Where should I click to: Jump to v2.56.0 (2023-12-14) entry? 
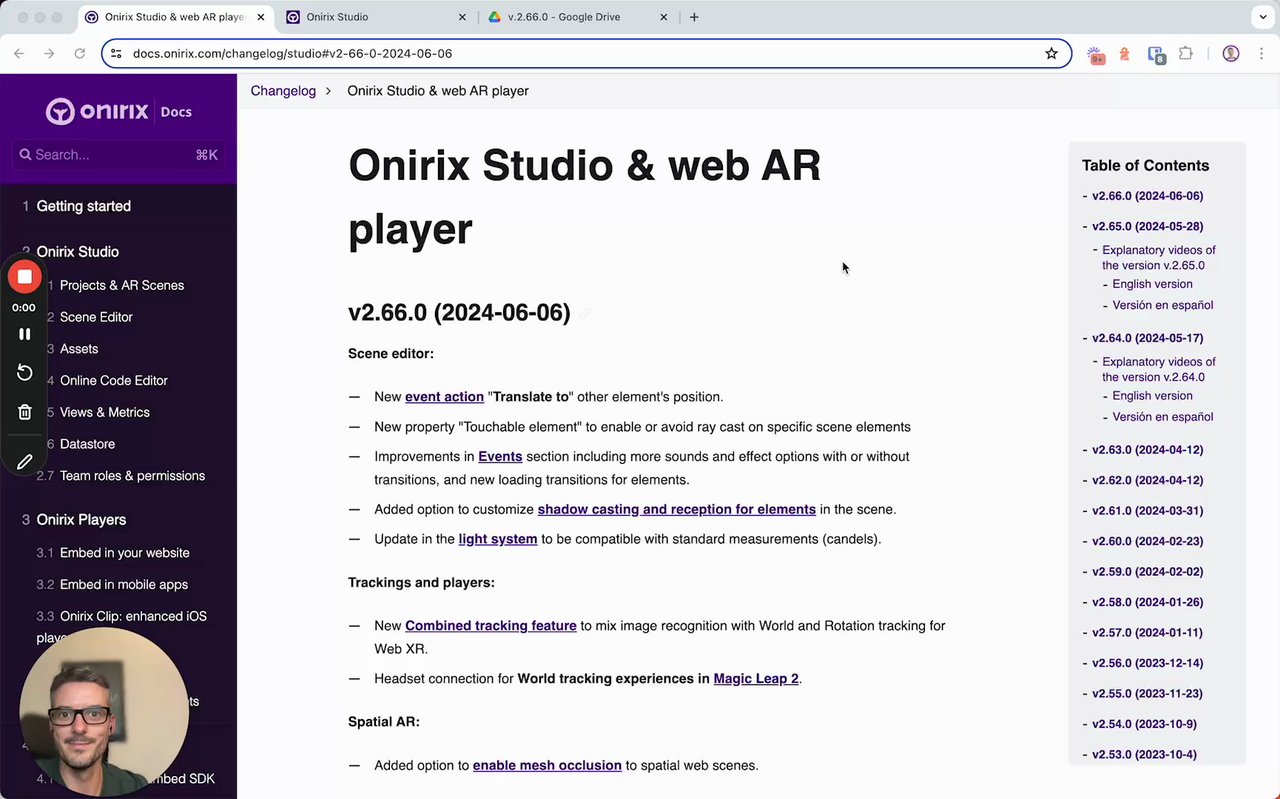coord(1147,664)
